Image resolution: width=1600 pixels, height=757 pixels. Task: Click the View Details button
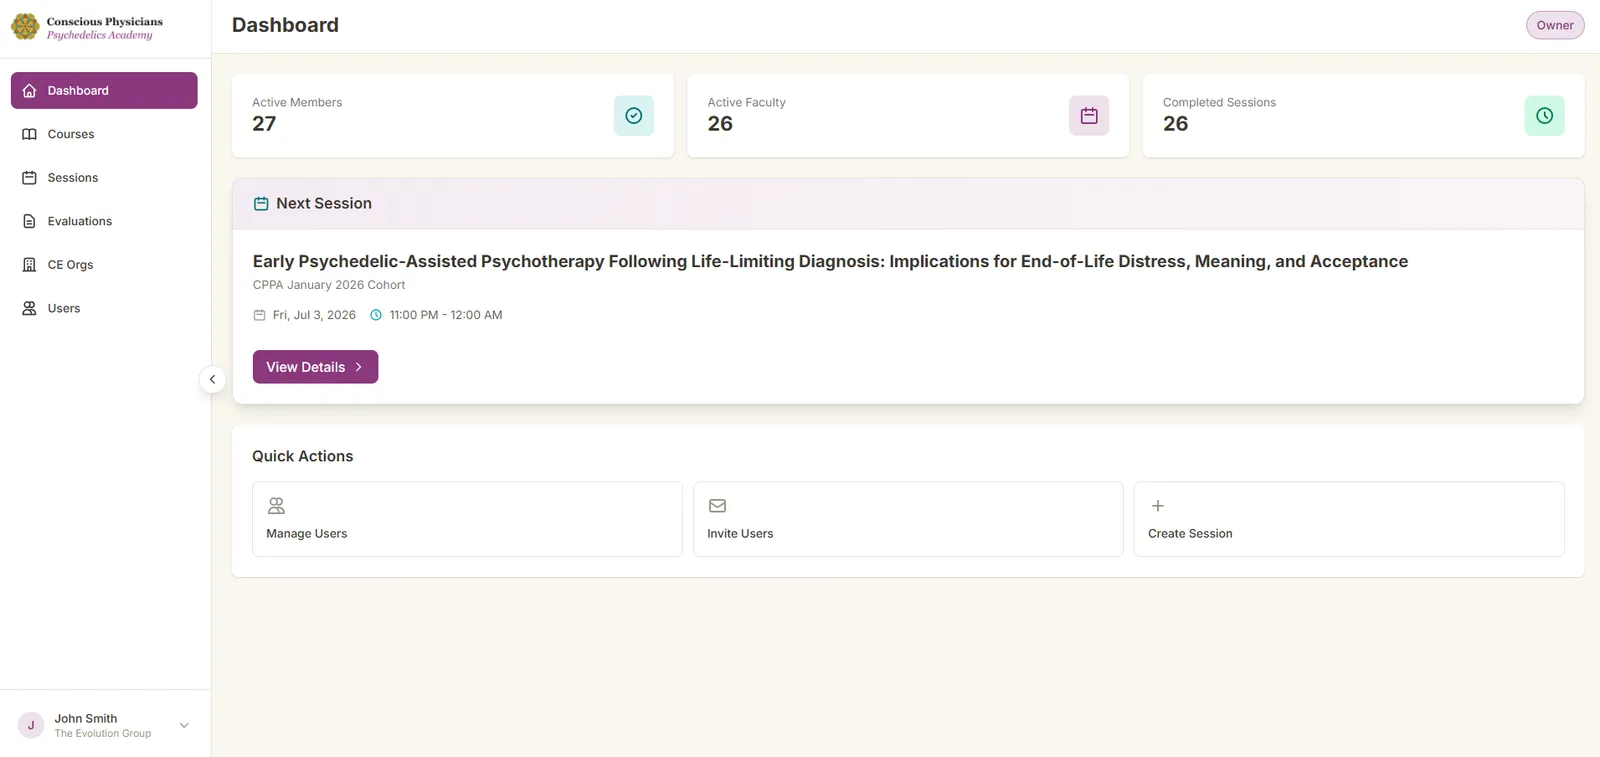coord(315,367)
